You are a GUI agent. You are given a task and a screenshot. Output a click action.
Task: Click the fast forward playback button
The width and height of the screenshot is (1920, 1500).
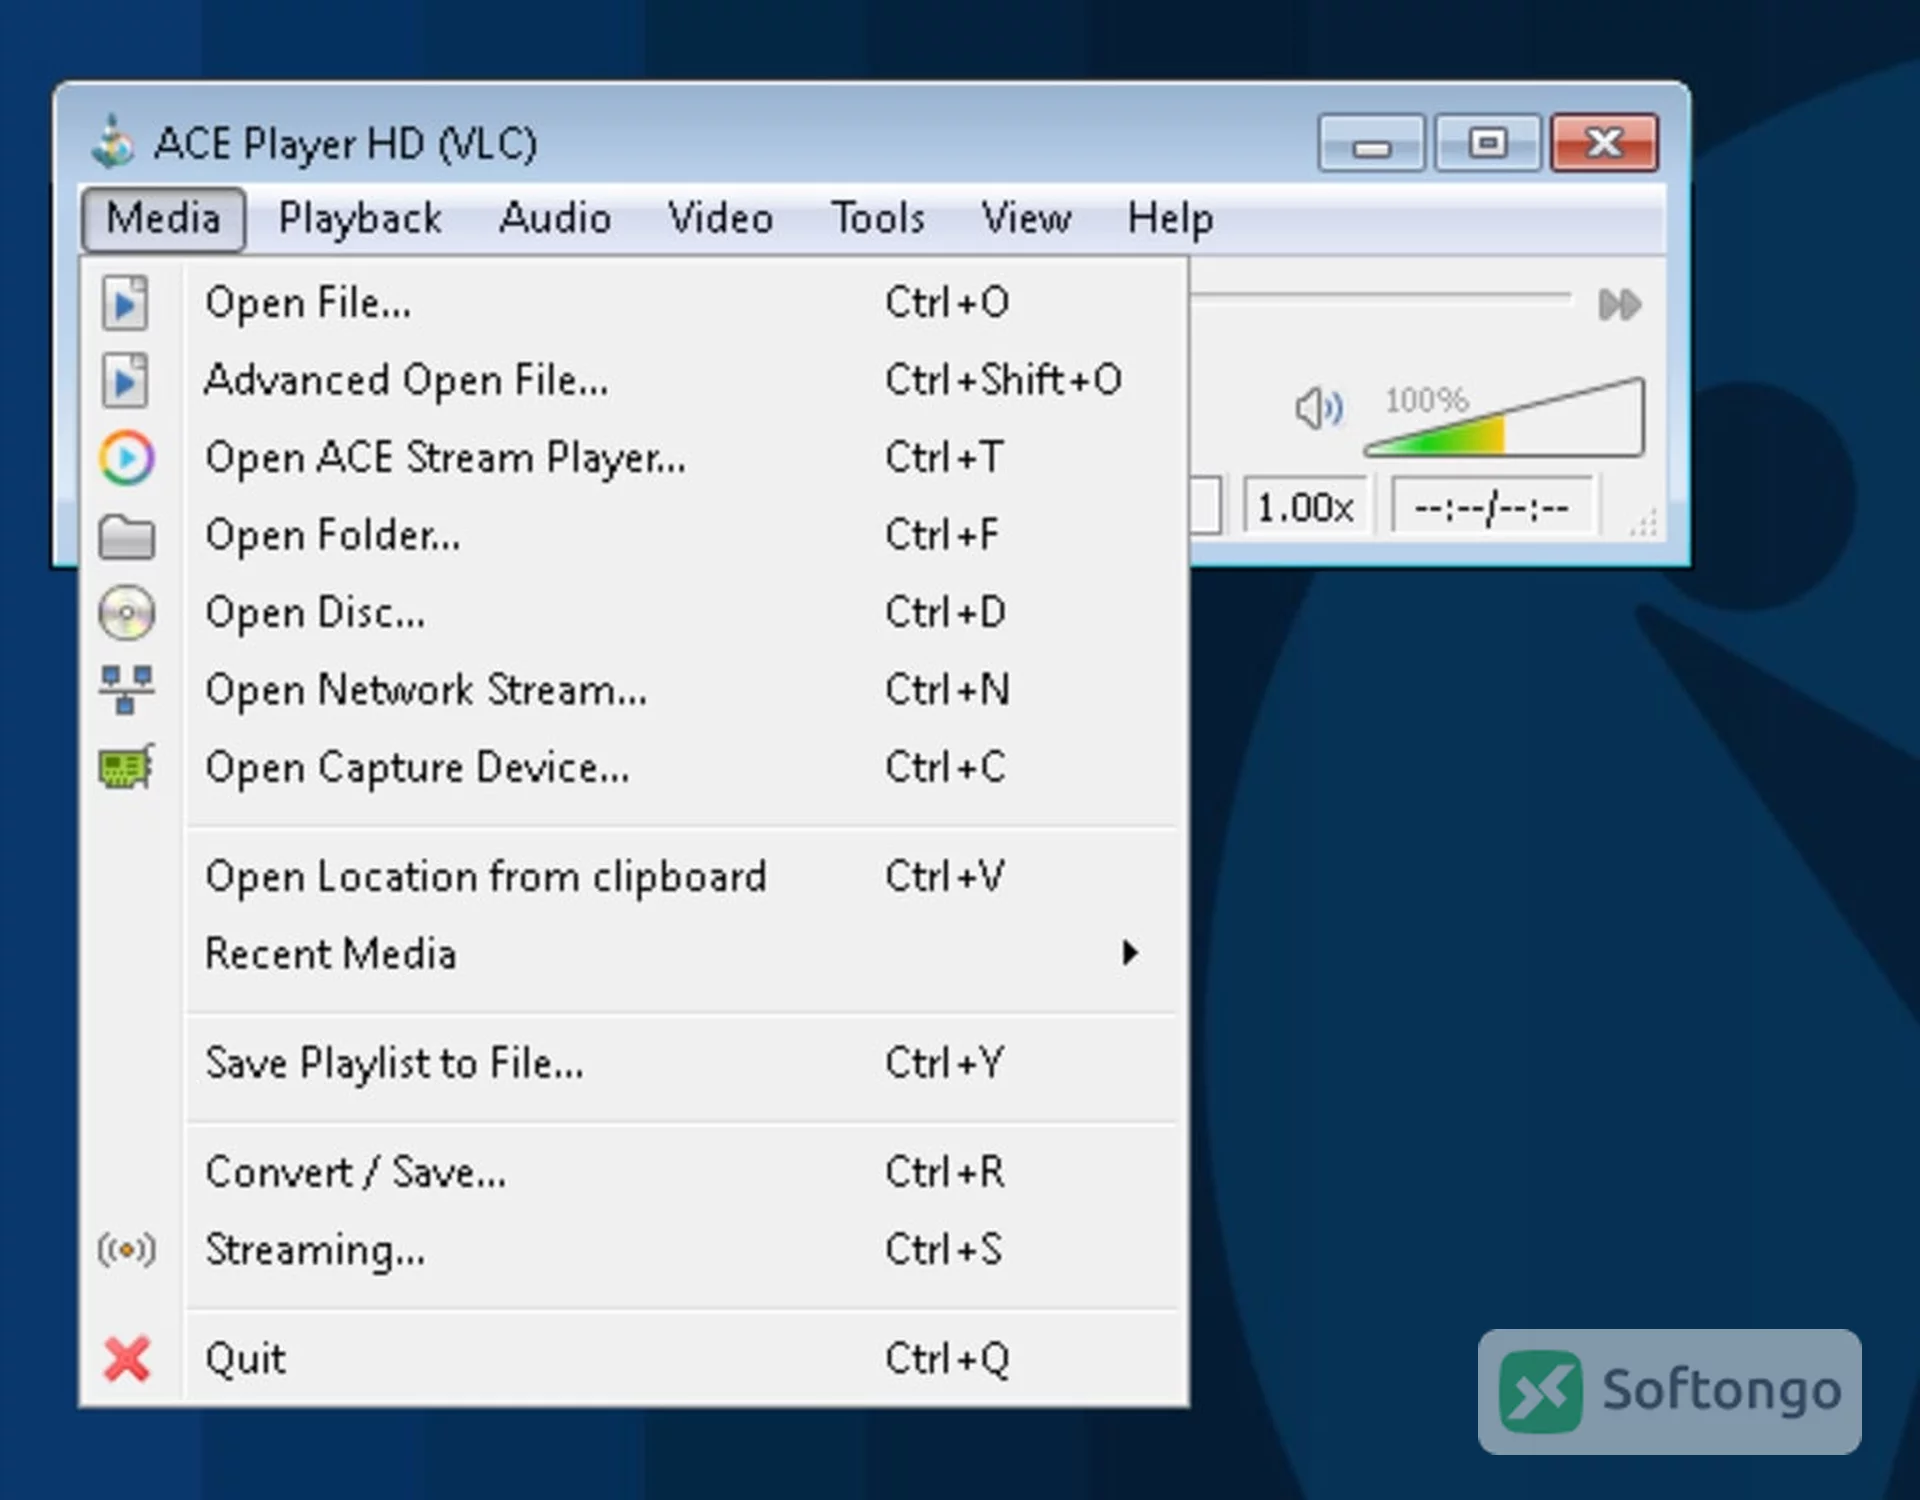(1619, 304)
